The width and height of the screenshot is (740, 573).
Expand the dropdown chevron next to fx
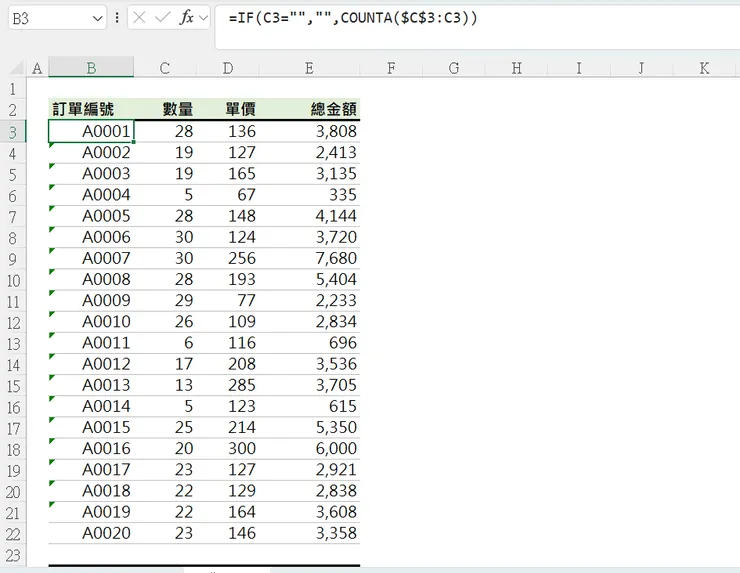tap(203, 18)
